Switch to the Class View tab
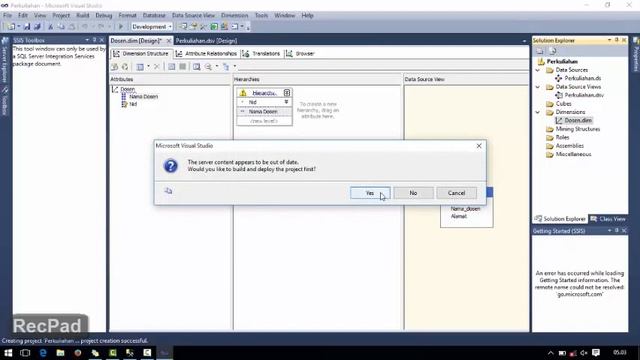Image resolution: width=640 pixels, height=360 pixels. tap(608, 219)
